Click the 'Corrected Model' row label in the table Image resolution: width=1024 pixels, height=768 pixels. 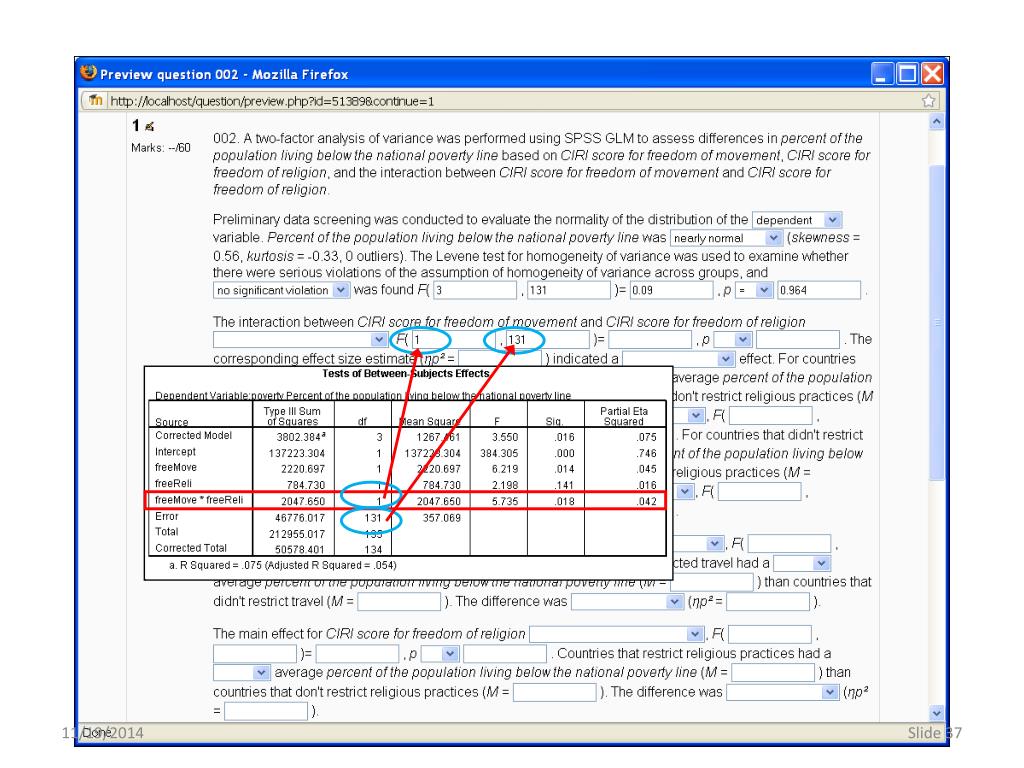coord(193,436)
